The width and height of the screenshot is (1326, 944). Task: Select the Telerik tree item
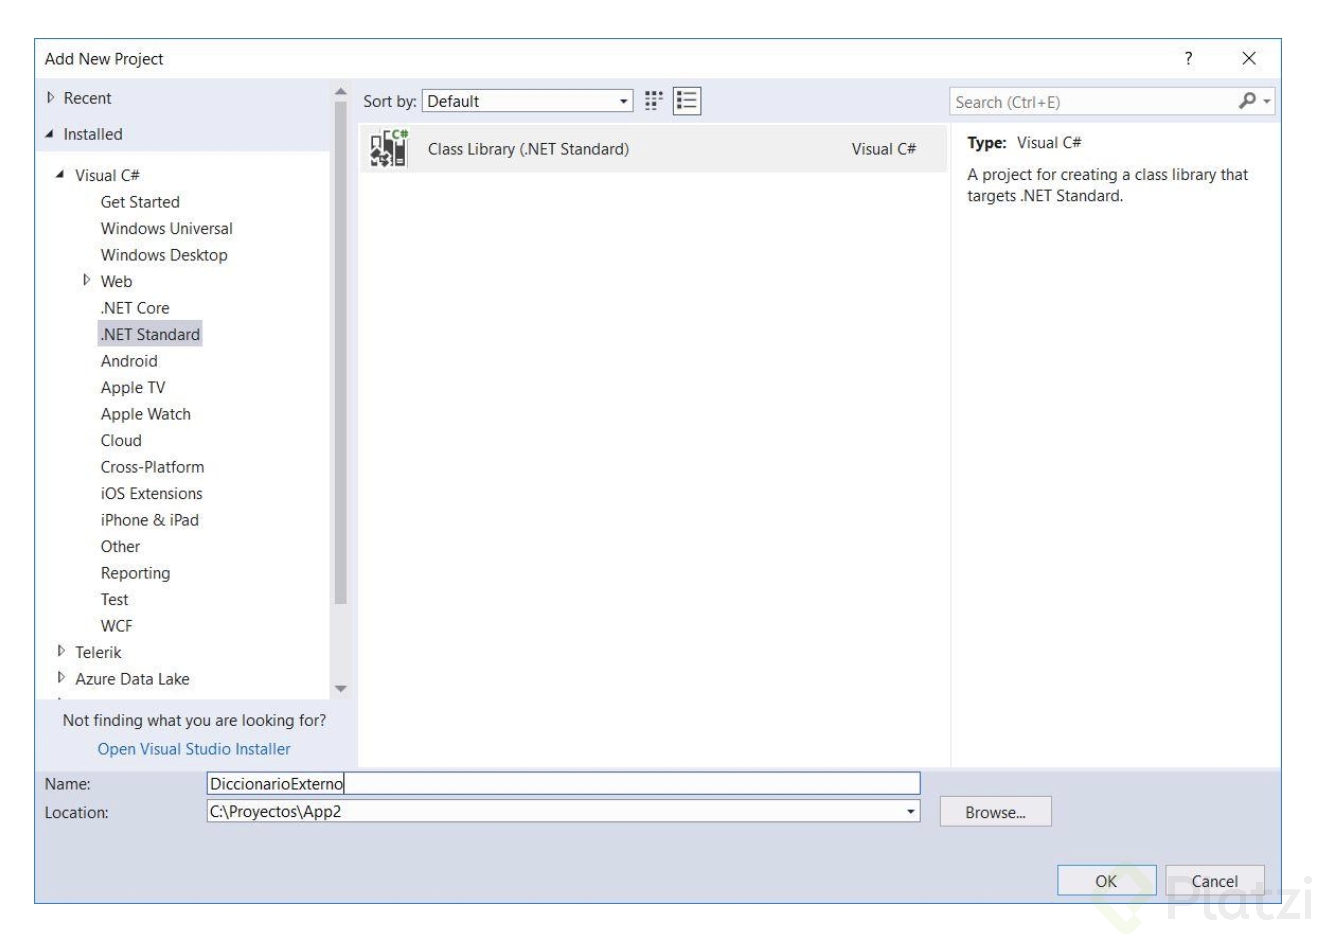98,652
